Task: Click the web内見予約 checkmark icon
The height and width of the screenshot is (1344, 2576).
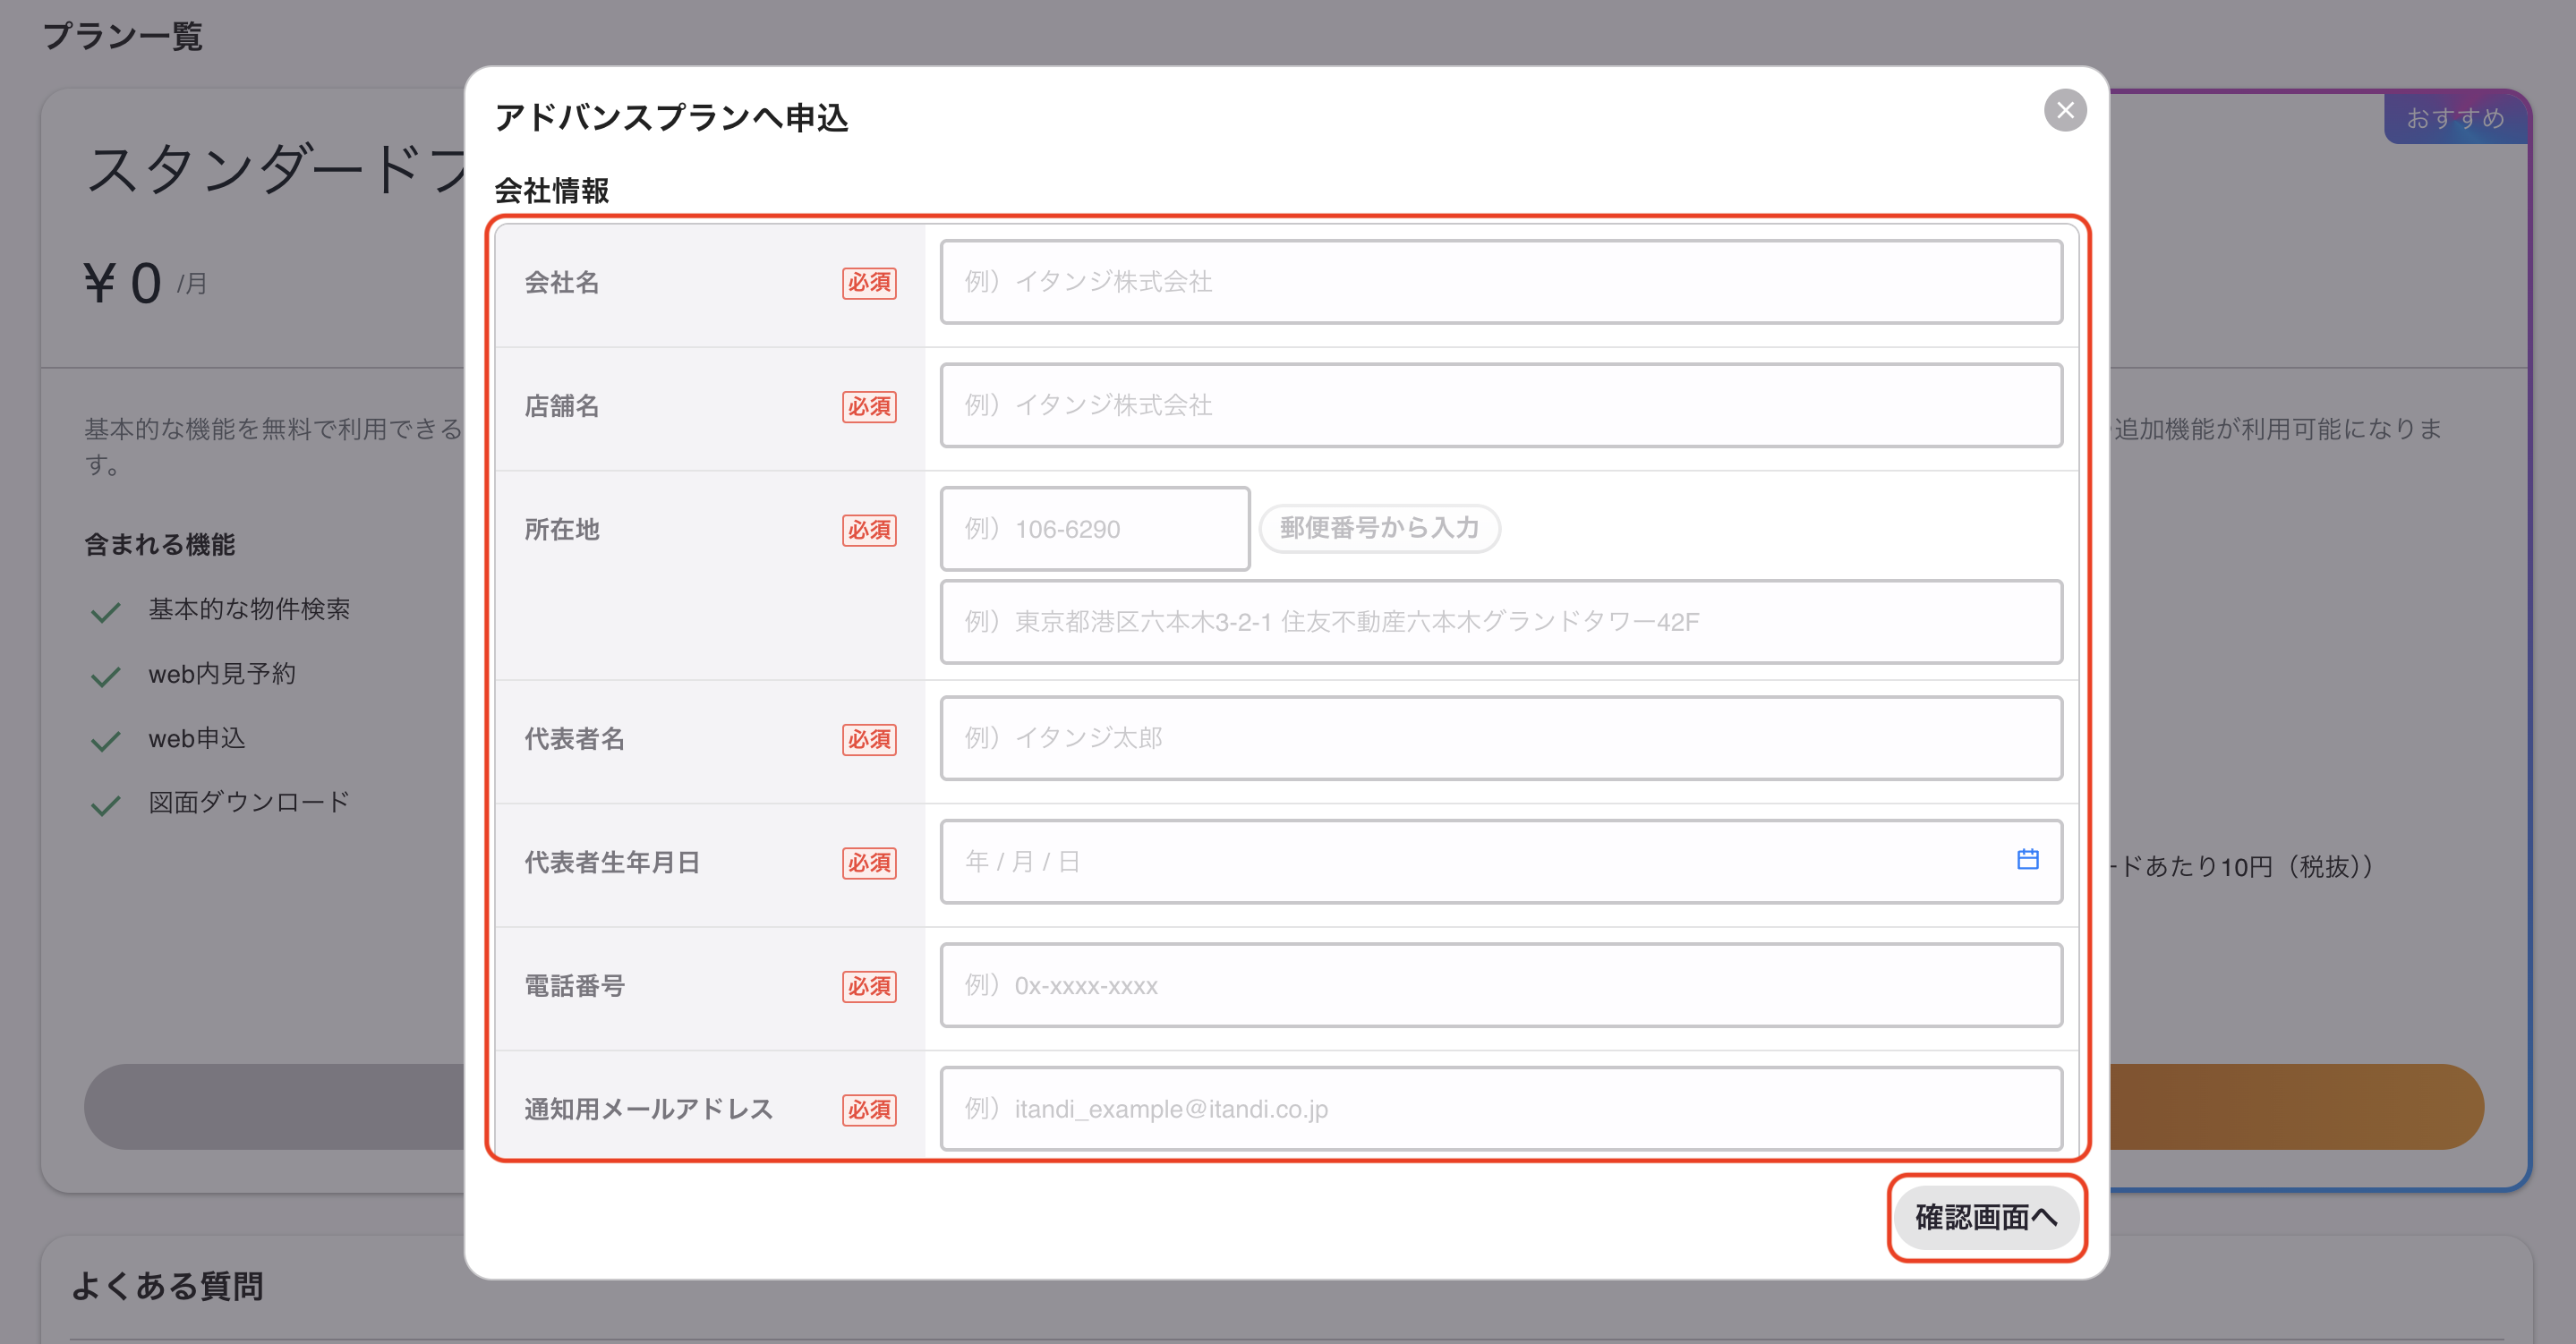Action: (105, 676)
